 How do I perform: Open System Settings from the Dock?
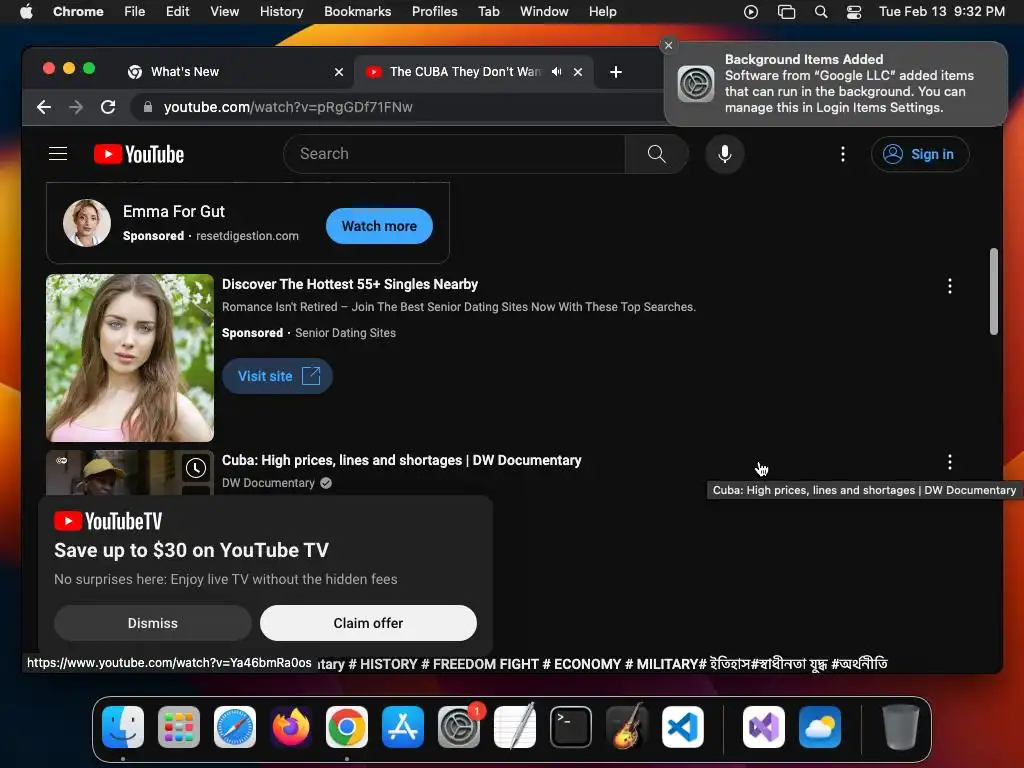click(459, 727)
